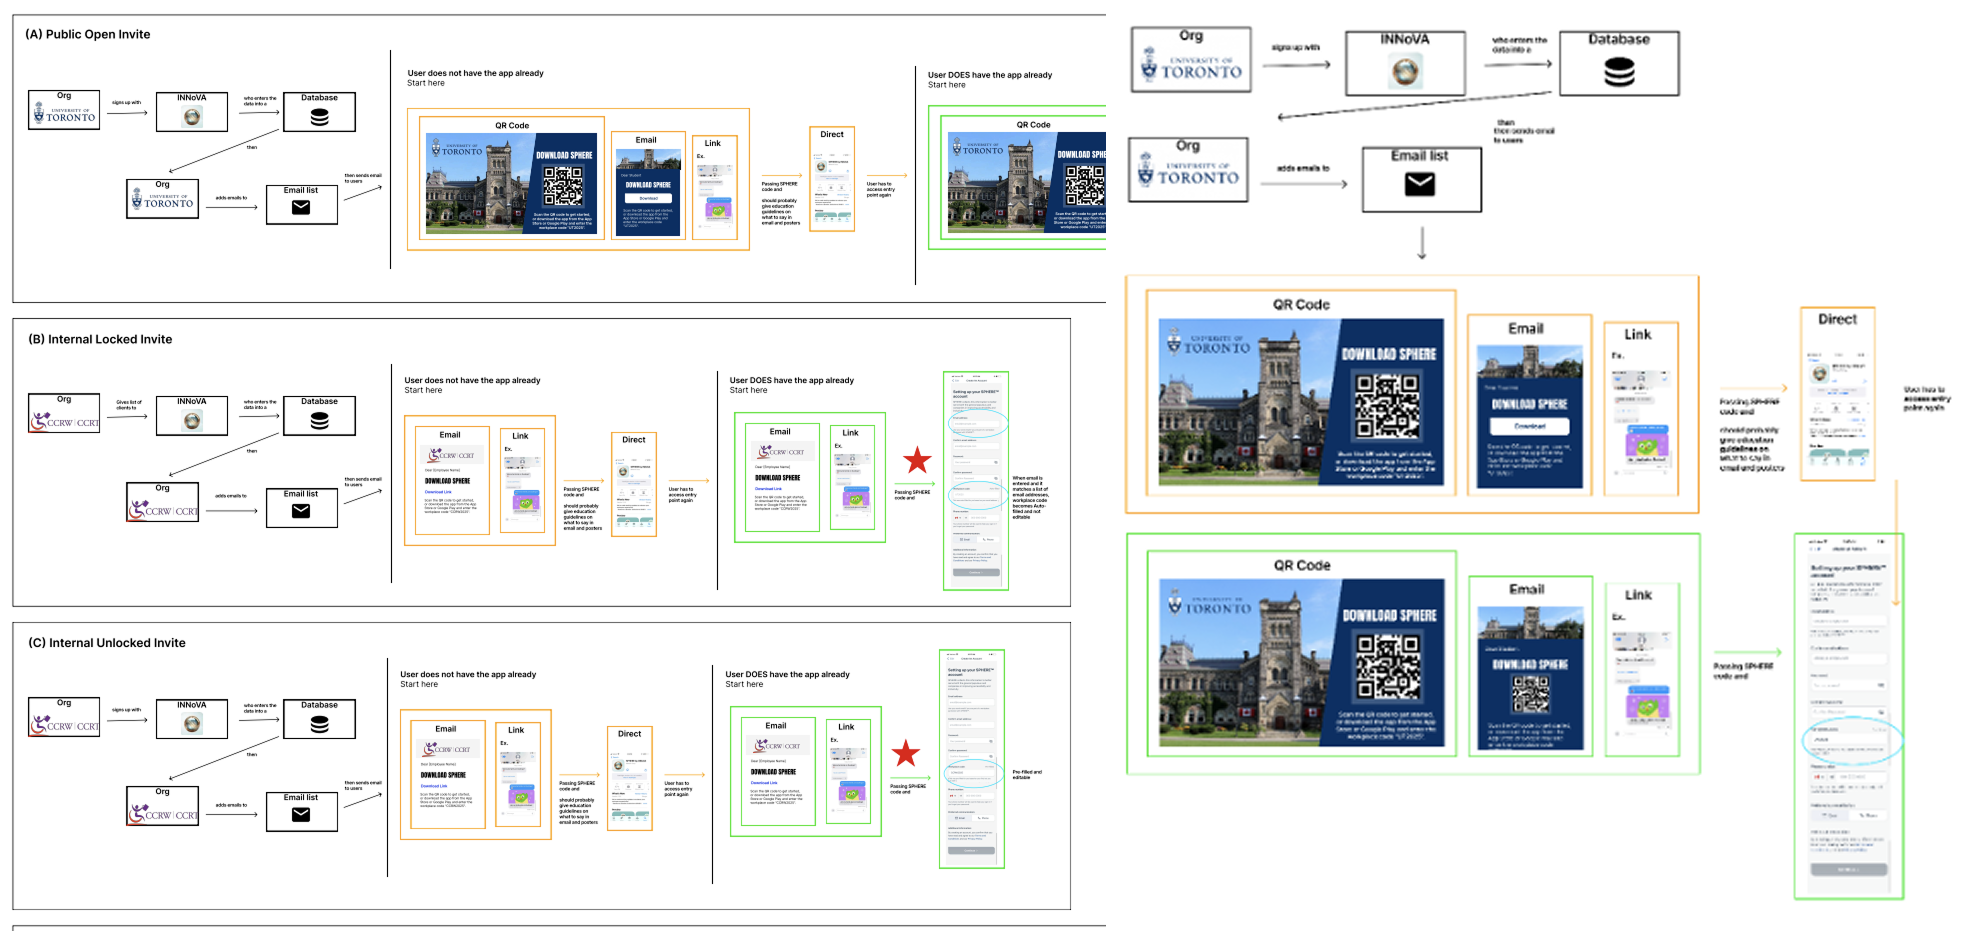Select the red star in Internal Unlocked Invite

[905, 753]
